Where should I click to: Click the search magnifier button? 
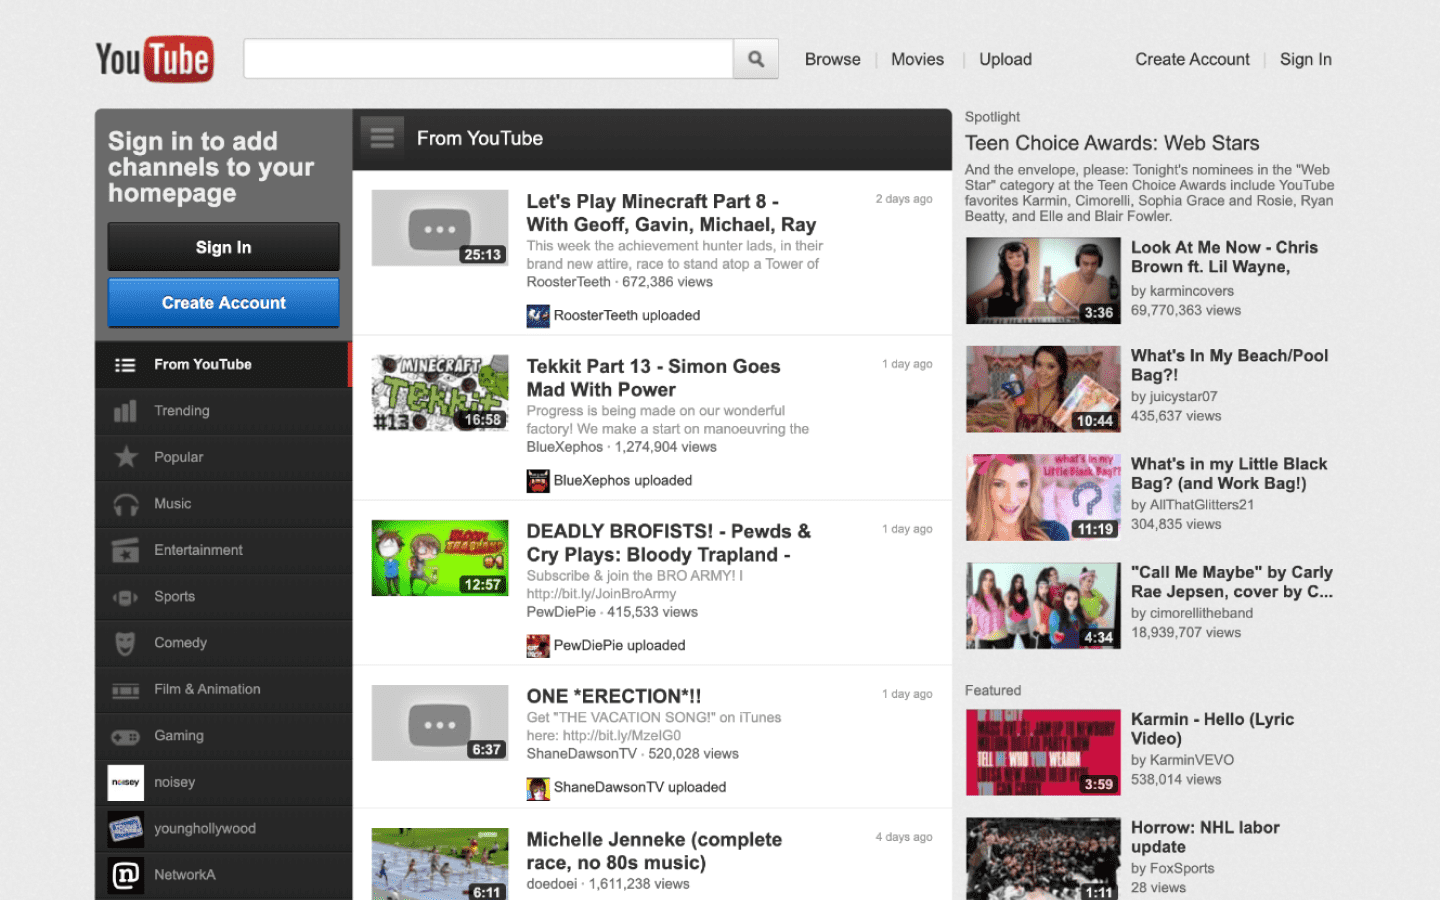point(756,59)
